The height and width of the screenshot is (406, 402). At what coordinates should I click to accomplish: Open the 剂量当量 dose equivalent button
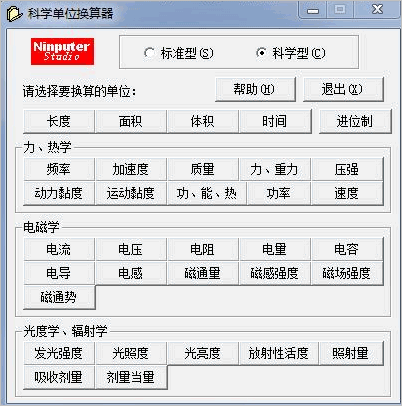tap(131, 377)
